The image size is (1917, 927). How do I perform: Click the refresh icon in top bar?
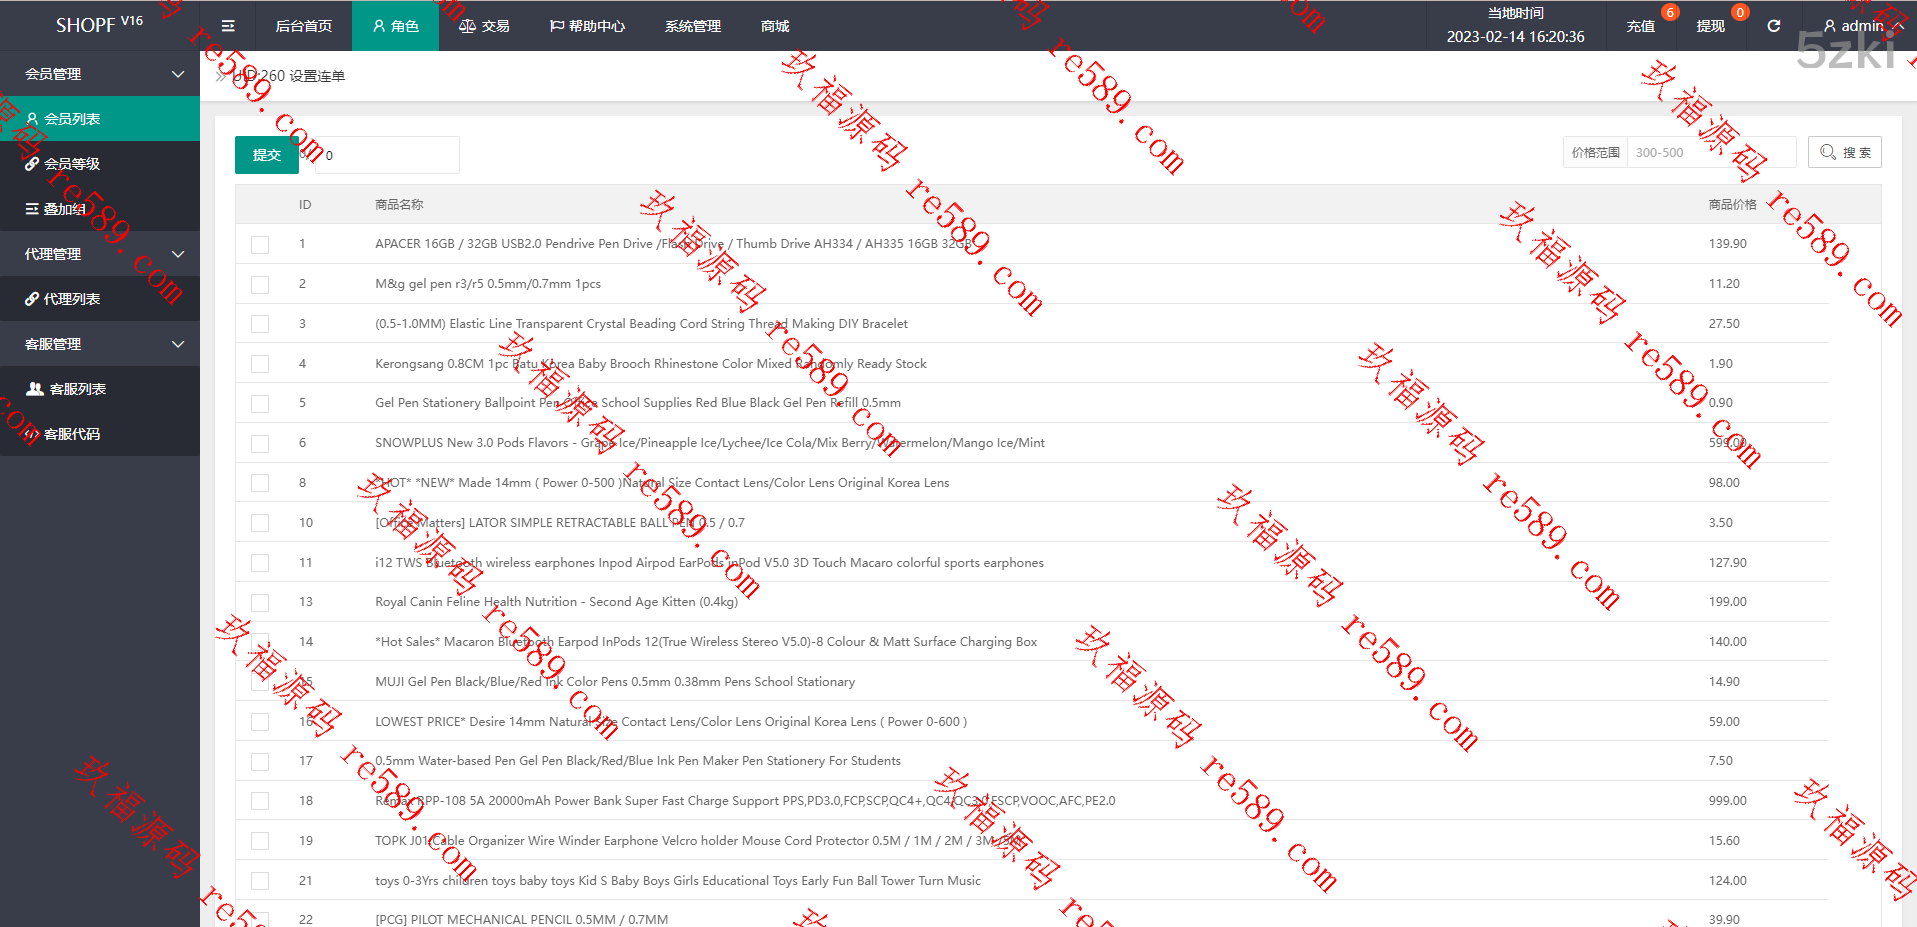click(1773, 26)
